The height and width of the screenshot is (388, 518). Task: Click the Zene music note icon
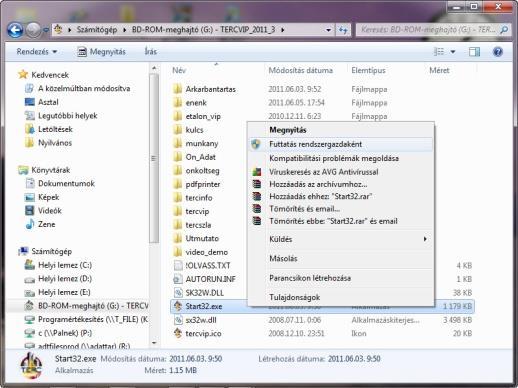[x=30, y=224]
